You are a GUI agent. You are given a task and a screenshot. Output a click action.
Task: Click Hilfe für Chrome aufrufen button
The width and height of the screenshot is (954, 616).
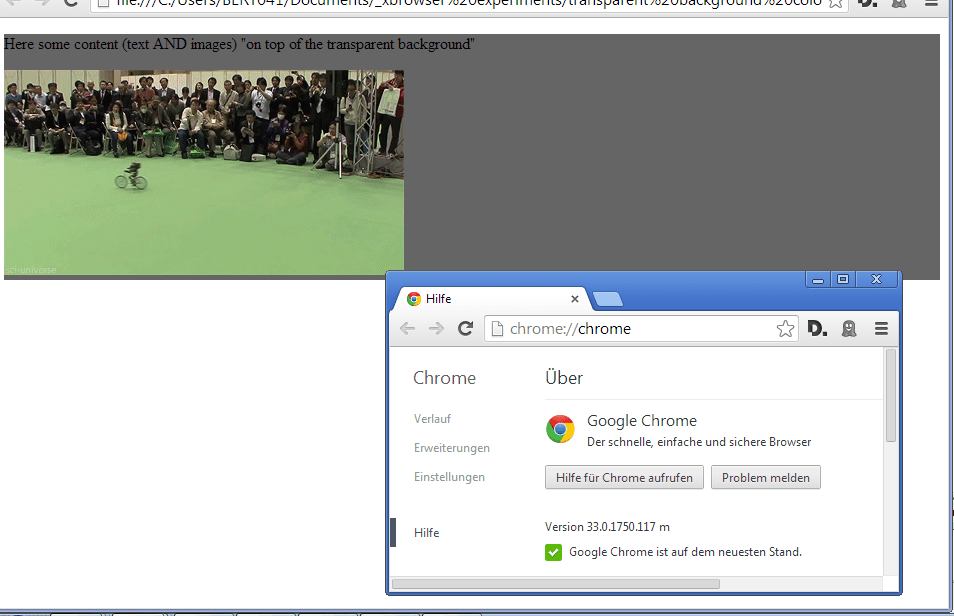[624, 478]
